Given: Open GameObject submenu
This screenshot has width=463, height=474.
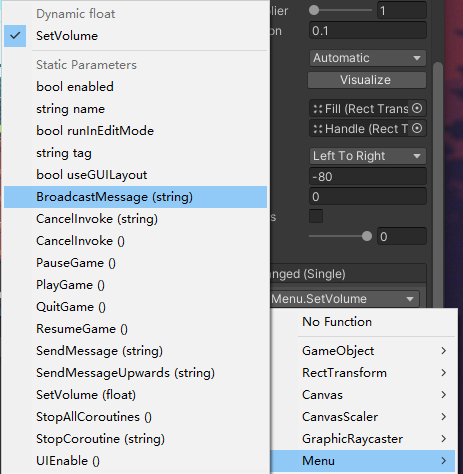Looking at the screenshot, I should 363,351.
